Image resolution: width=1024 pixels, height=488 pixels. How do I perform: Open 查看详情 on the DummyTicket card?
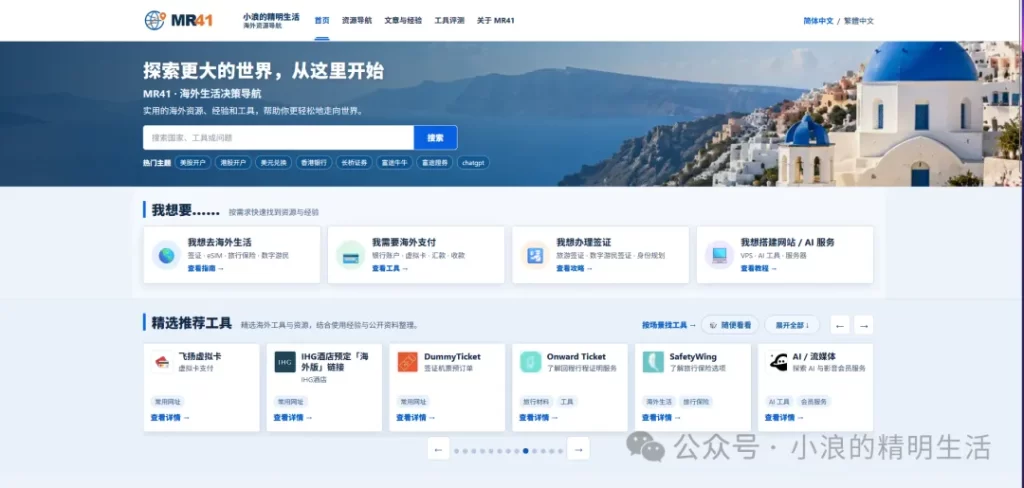coord(416,418)
